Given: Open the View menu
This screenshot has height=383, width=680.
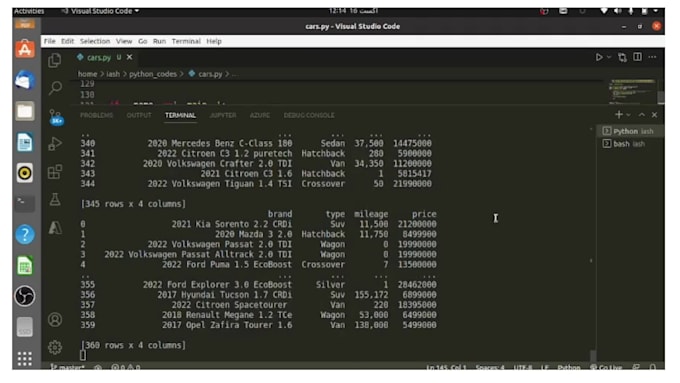Looking at the screenshot, I should coord(124,41).
